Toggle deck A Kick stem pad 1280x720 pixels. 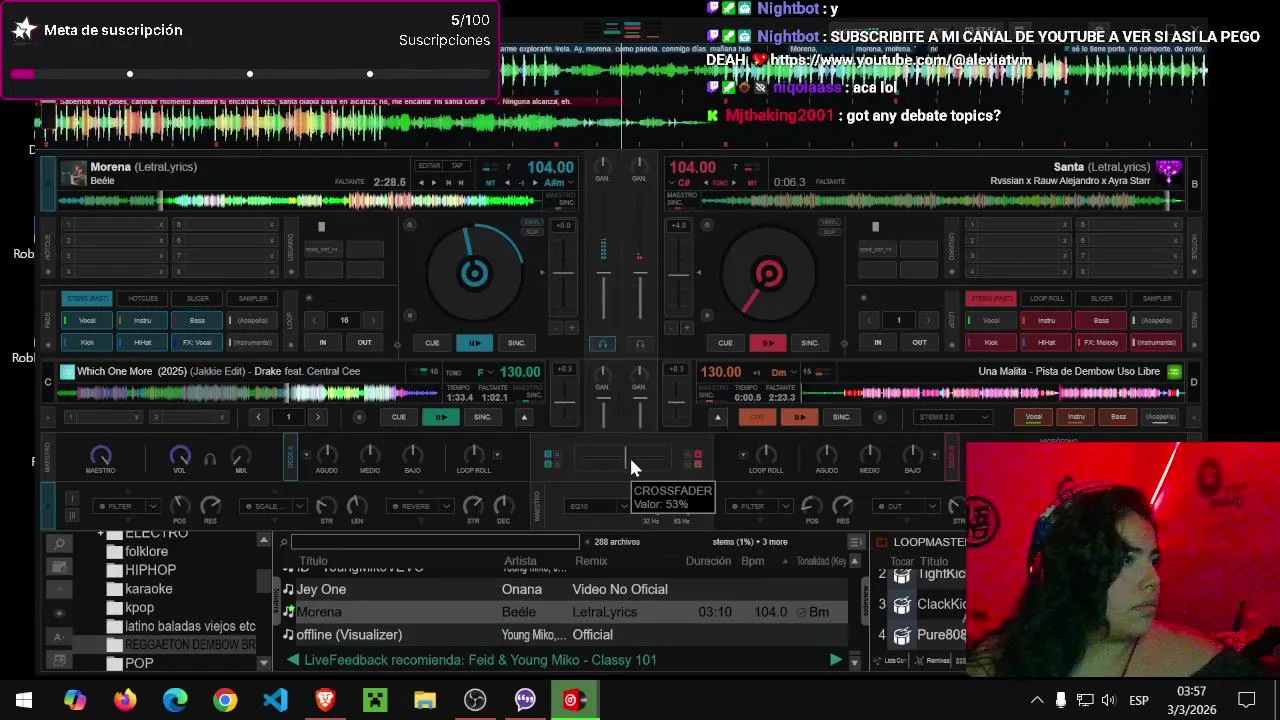87,343
